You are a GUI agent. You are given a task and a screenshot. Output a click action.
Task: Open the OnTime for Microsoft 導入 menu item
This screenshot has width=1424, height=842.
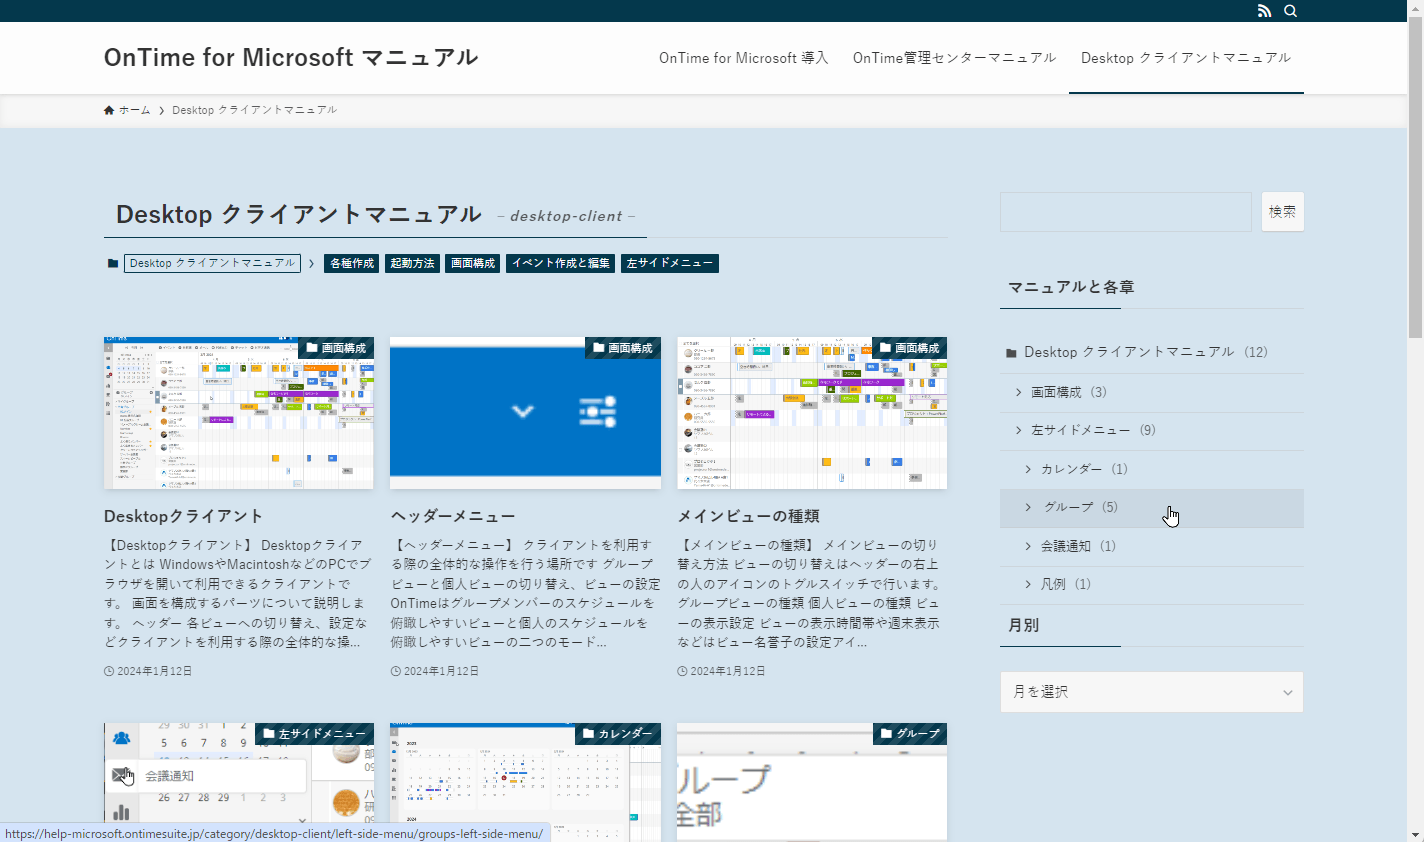point(743,57)
